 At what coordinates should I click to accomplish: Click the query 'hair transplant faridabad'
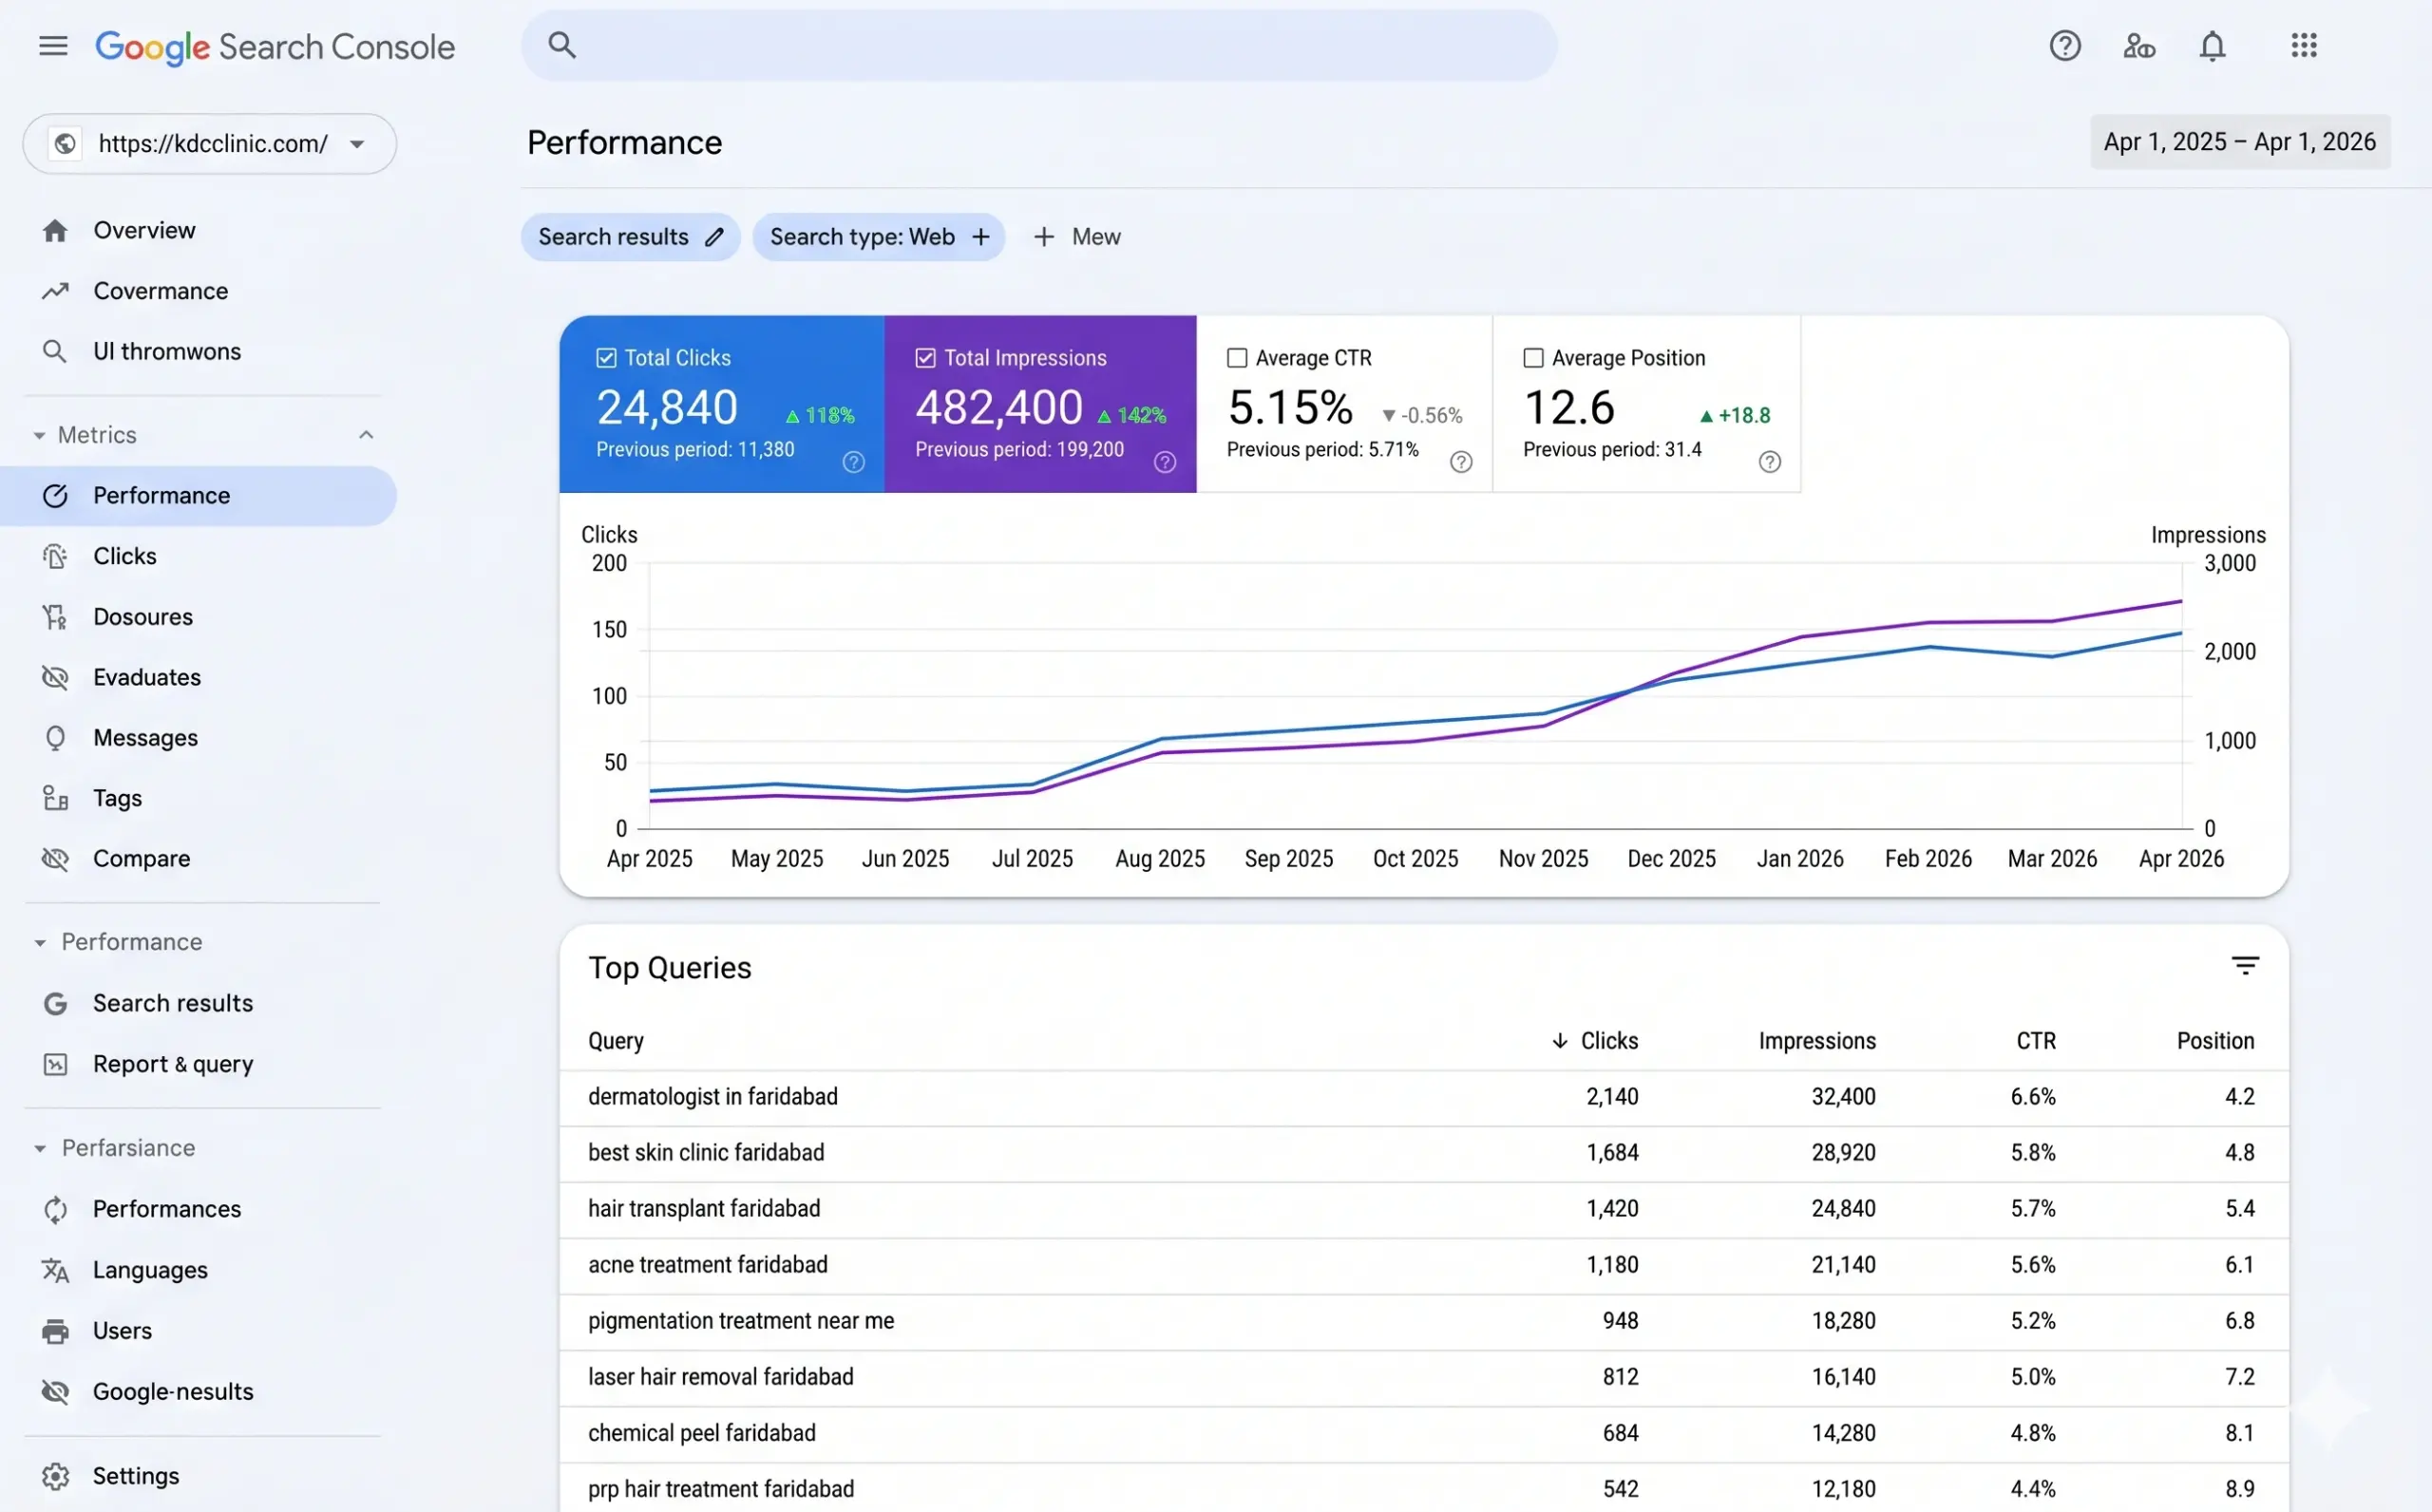[704, 1209]
